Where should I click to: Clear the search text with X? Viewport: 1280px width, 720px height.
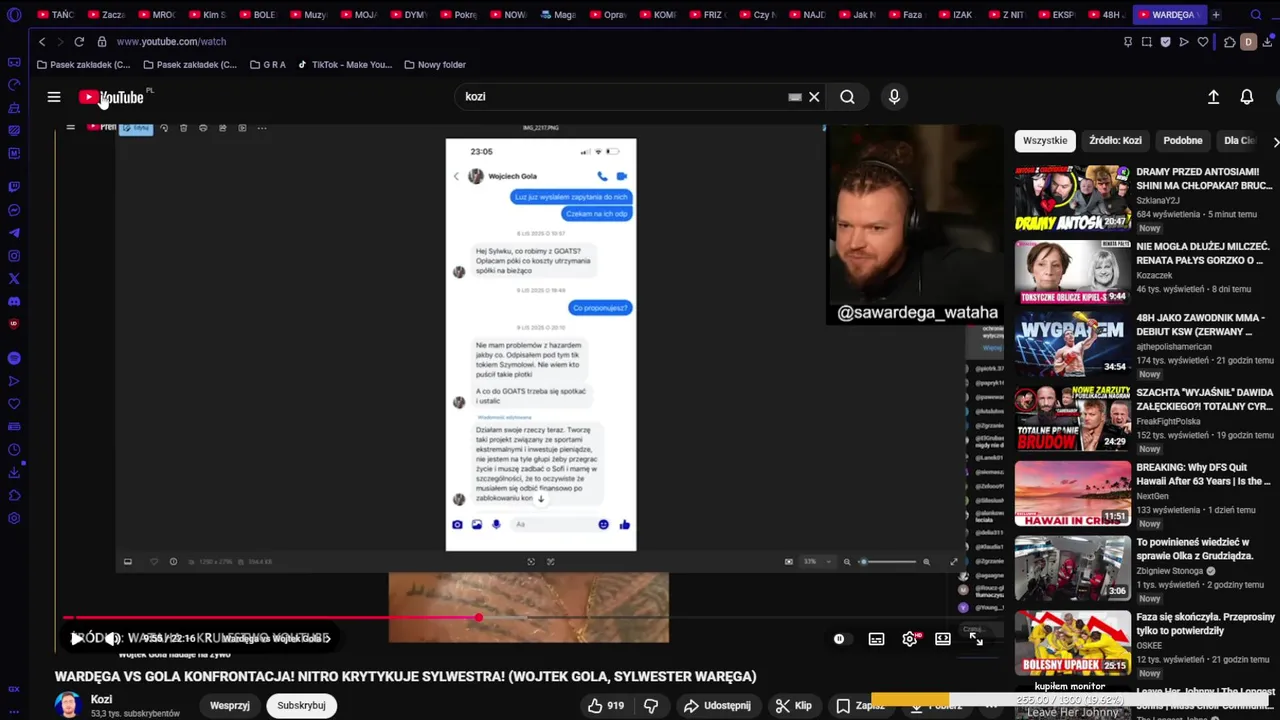[814, 97]
